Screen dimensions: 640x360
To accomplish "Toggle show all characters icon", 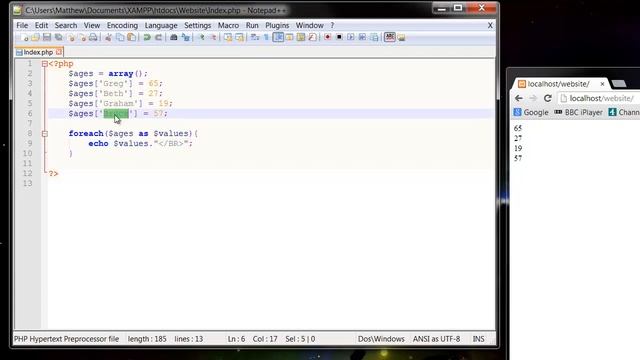I will (x=266, y=38).
